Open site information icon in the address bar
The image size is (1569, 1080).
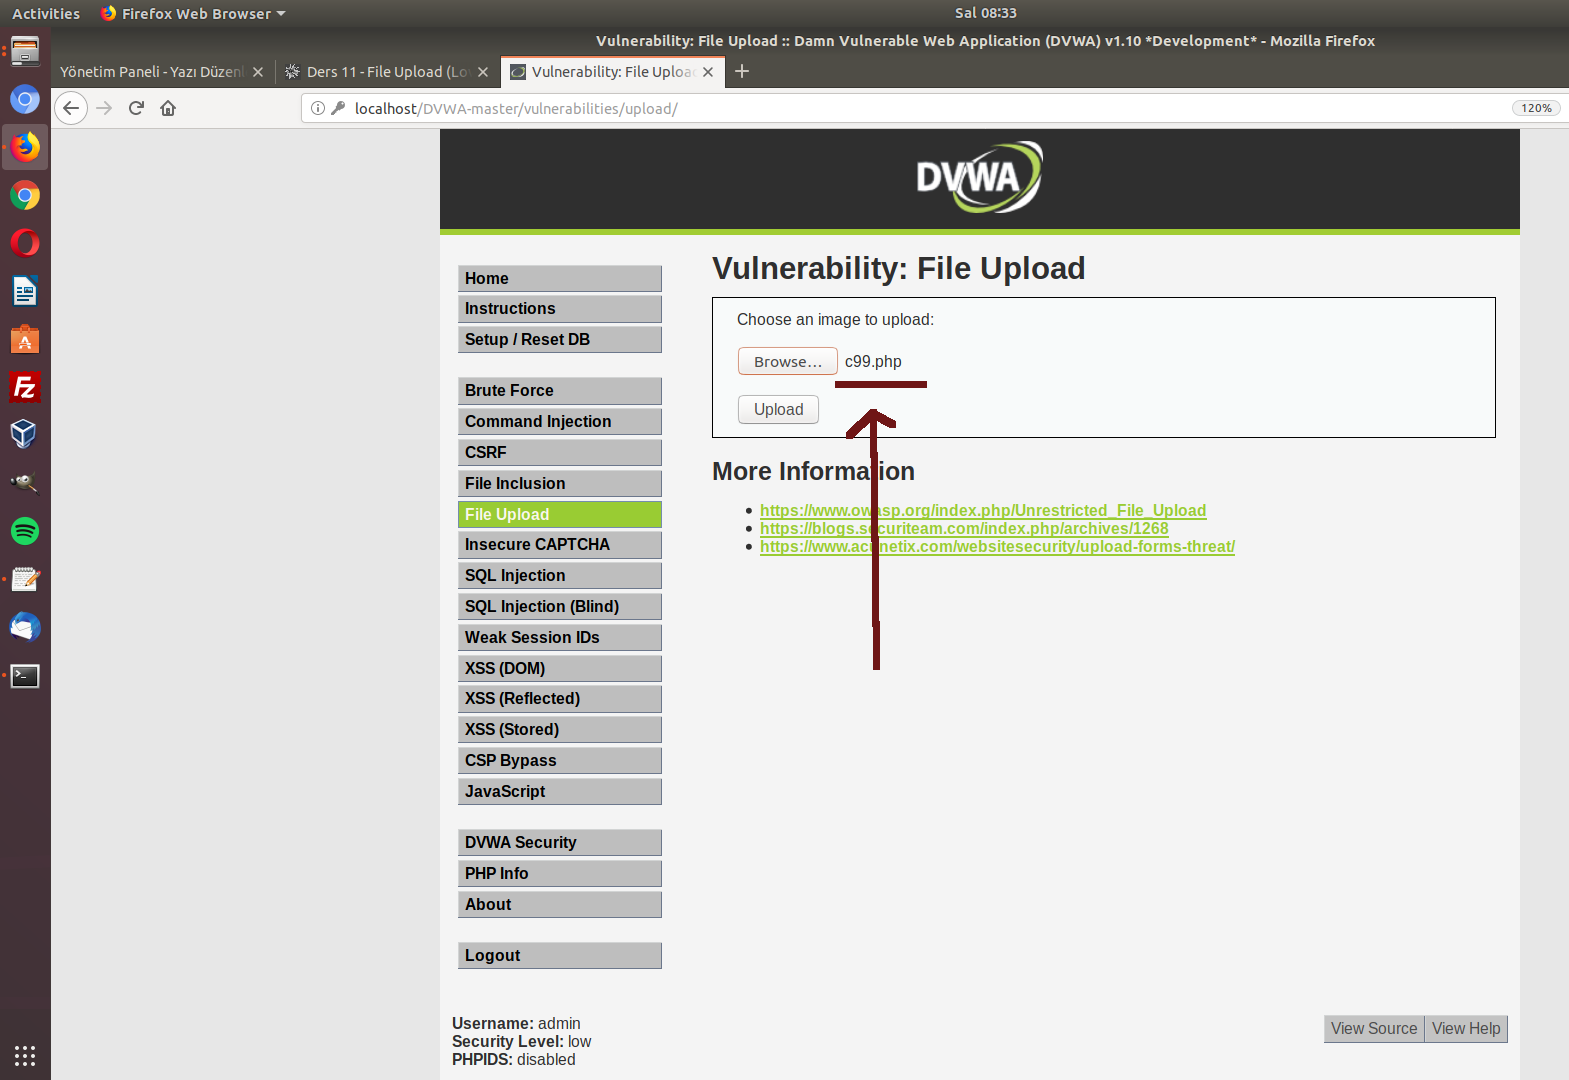pos(318,108)
